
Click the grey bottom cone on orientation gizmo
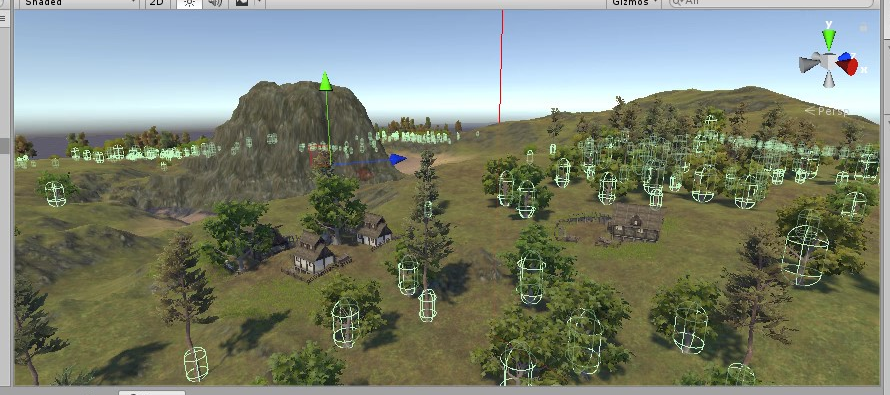click(829, 80)
